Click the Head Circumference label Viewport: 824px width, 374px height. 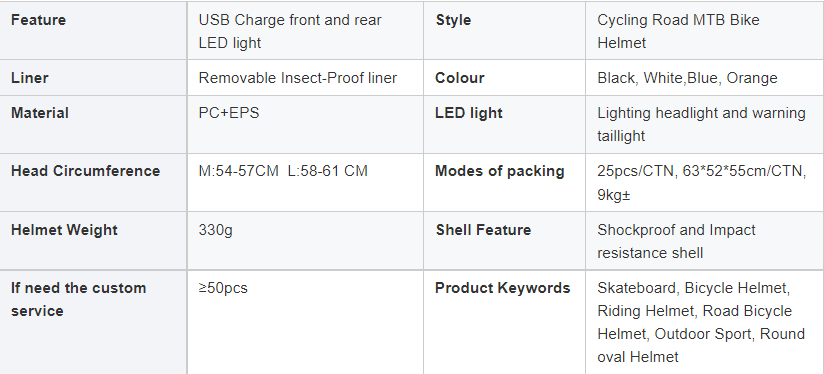coord(86,171)
